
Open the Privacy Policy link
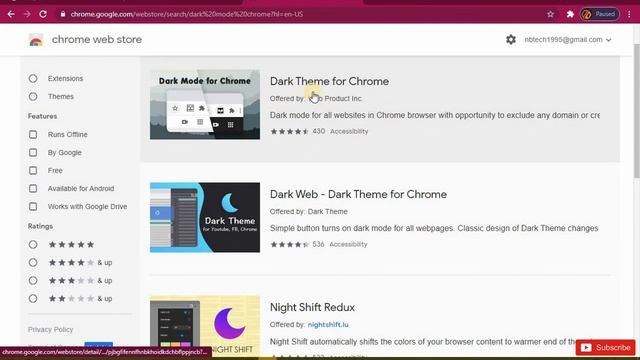point(50,329)
